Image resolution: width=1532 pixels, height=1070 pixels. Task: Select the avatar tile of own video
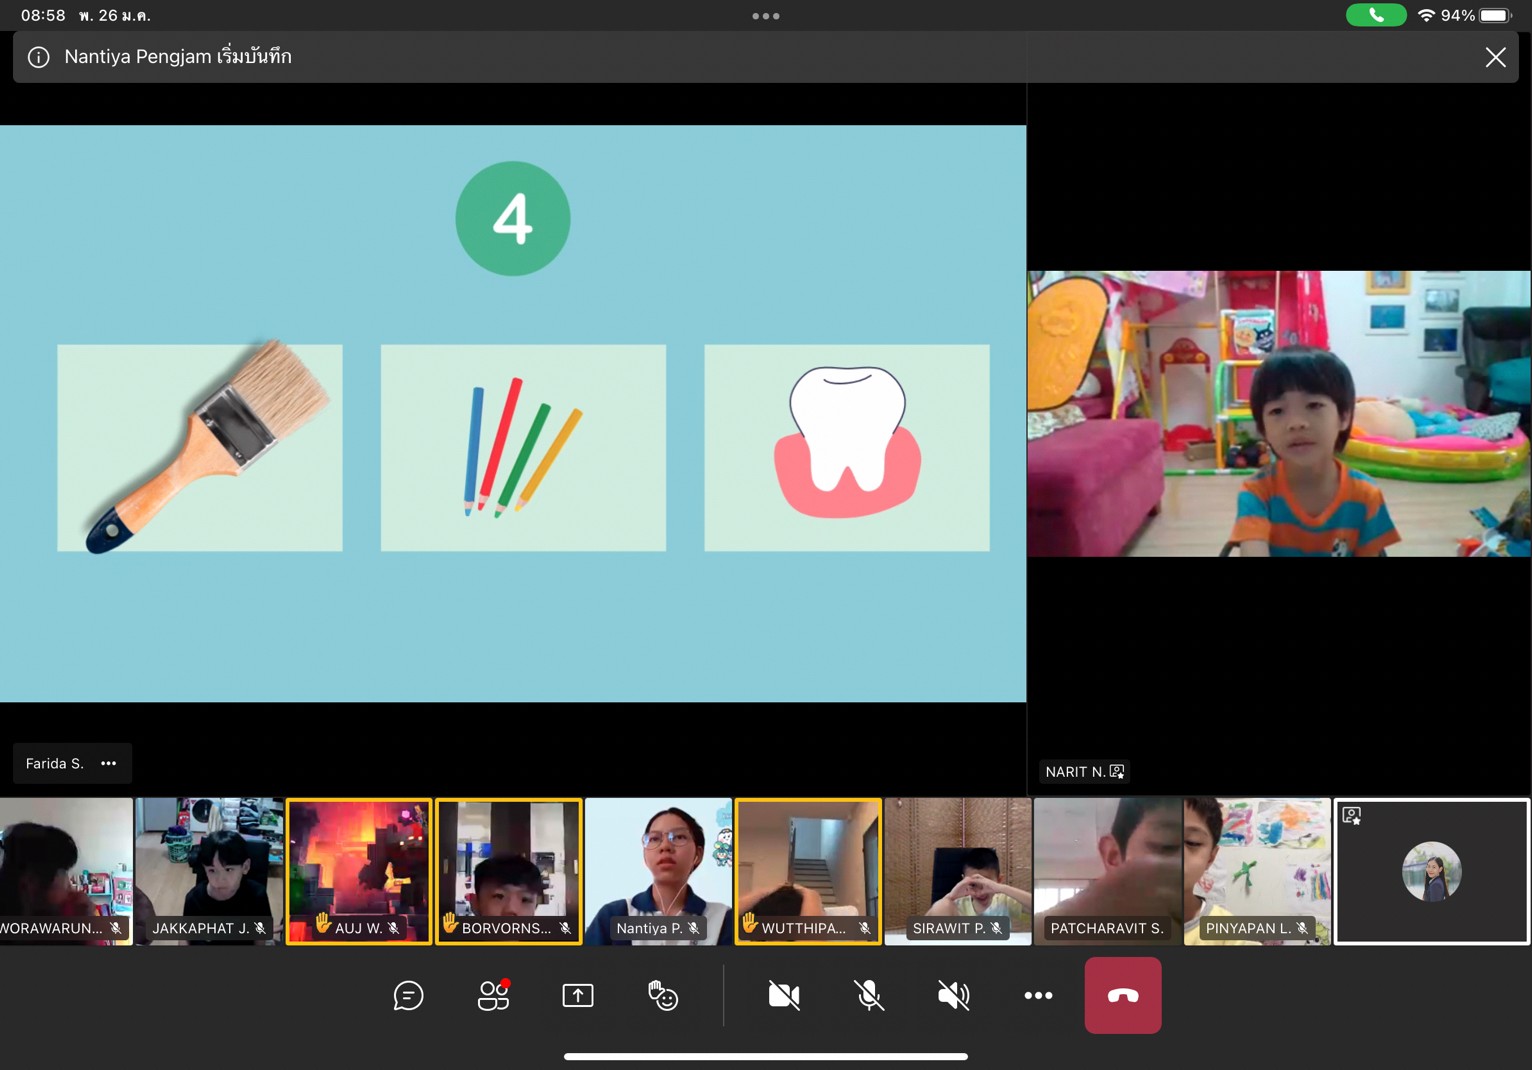coord(1431,871)
